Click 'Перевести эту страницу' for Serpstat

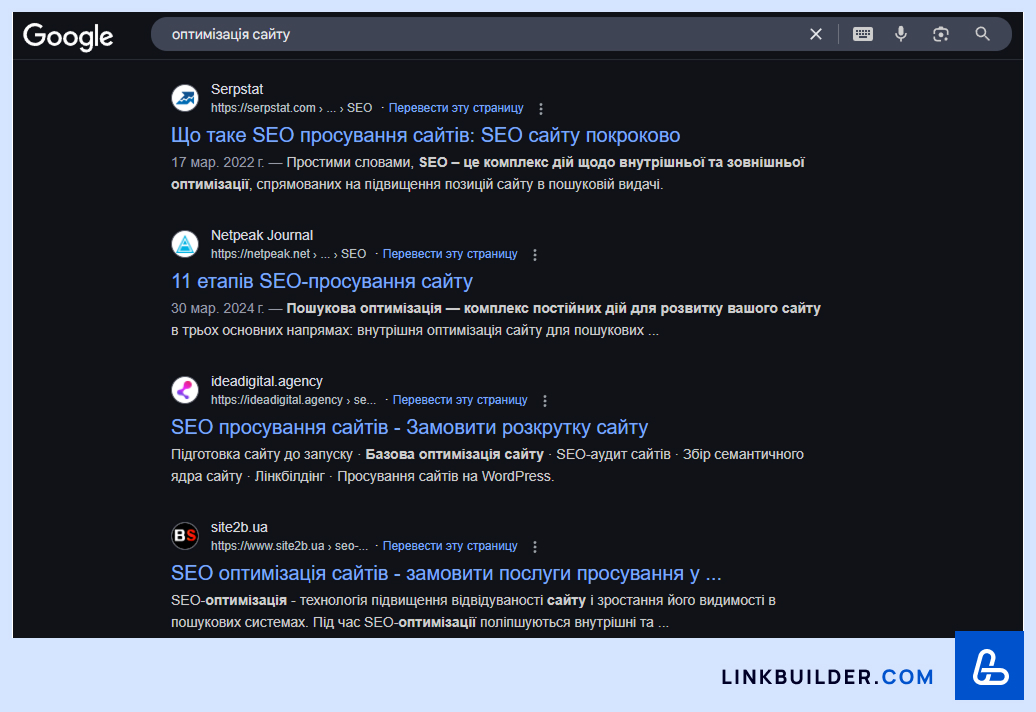point(456,108)
